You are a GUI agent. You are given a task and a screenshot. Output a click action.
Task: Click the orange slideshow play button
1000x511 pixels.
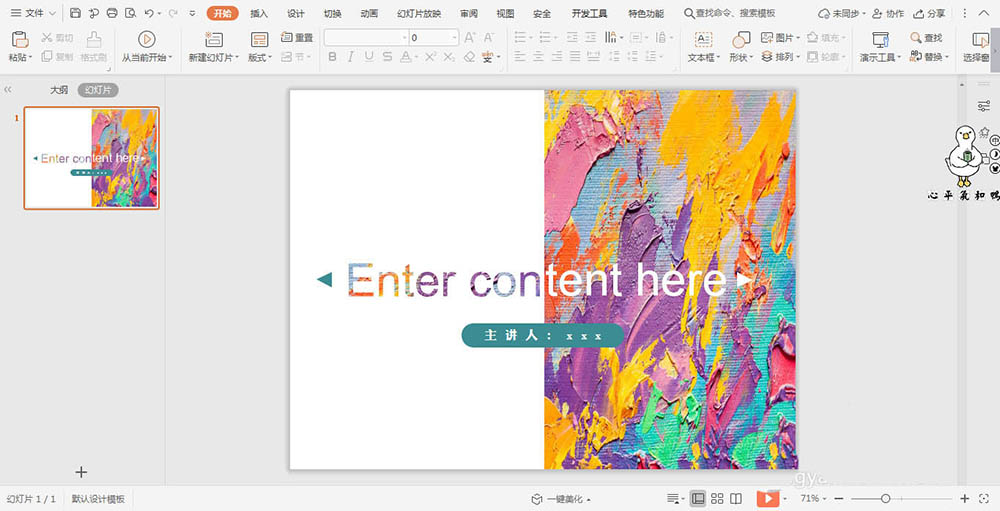pos(768,499)
